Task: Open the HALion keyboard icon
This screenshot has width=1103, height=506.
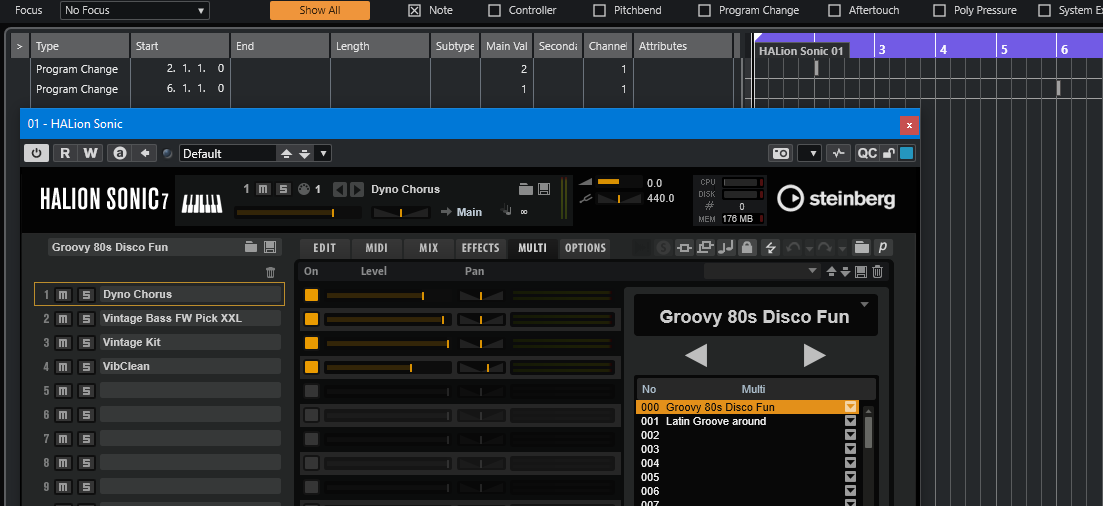Action: point(202,203)
